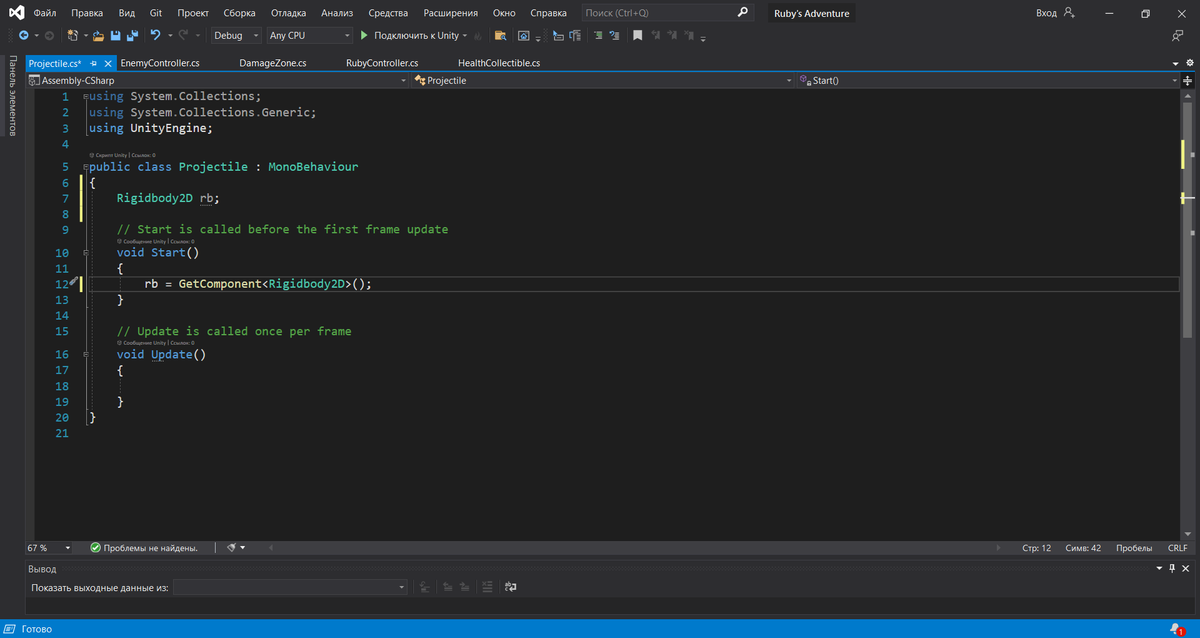The image size is (1200, 638).
Task: Open the Start() member navigation dropdown
Action: 988,80
